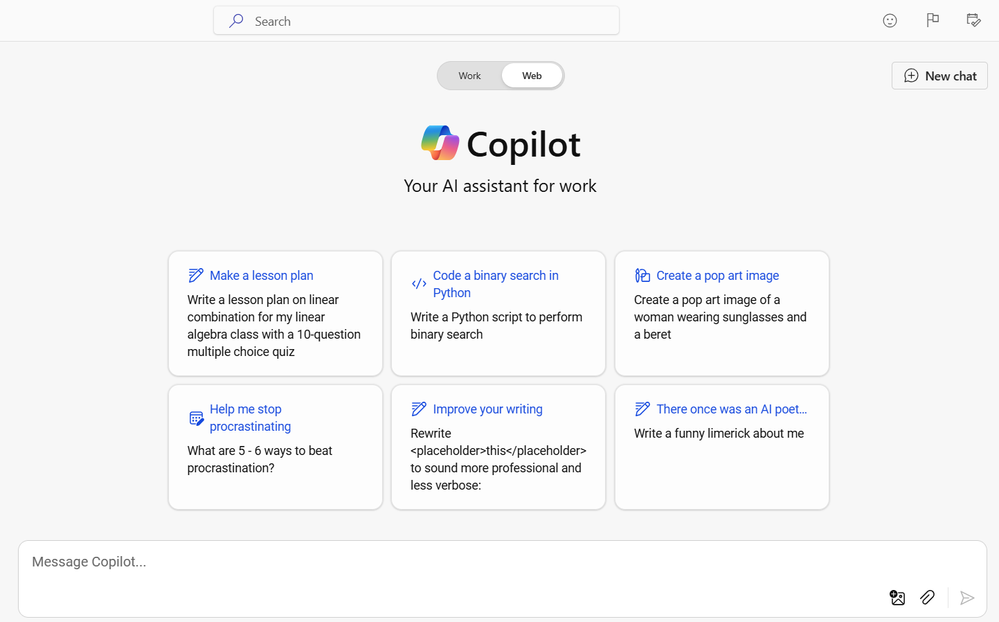This screenshot has width=999, height=622.
Task: Open the calendar checkmark icon in top bar
Action: click(974, 20)
